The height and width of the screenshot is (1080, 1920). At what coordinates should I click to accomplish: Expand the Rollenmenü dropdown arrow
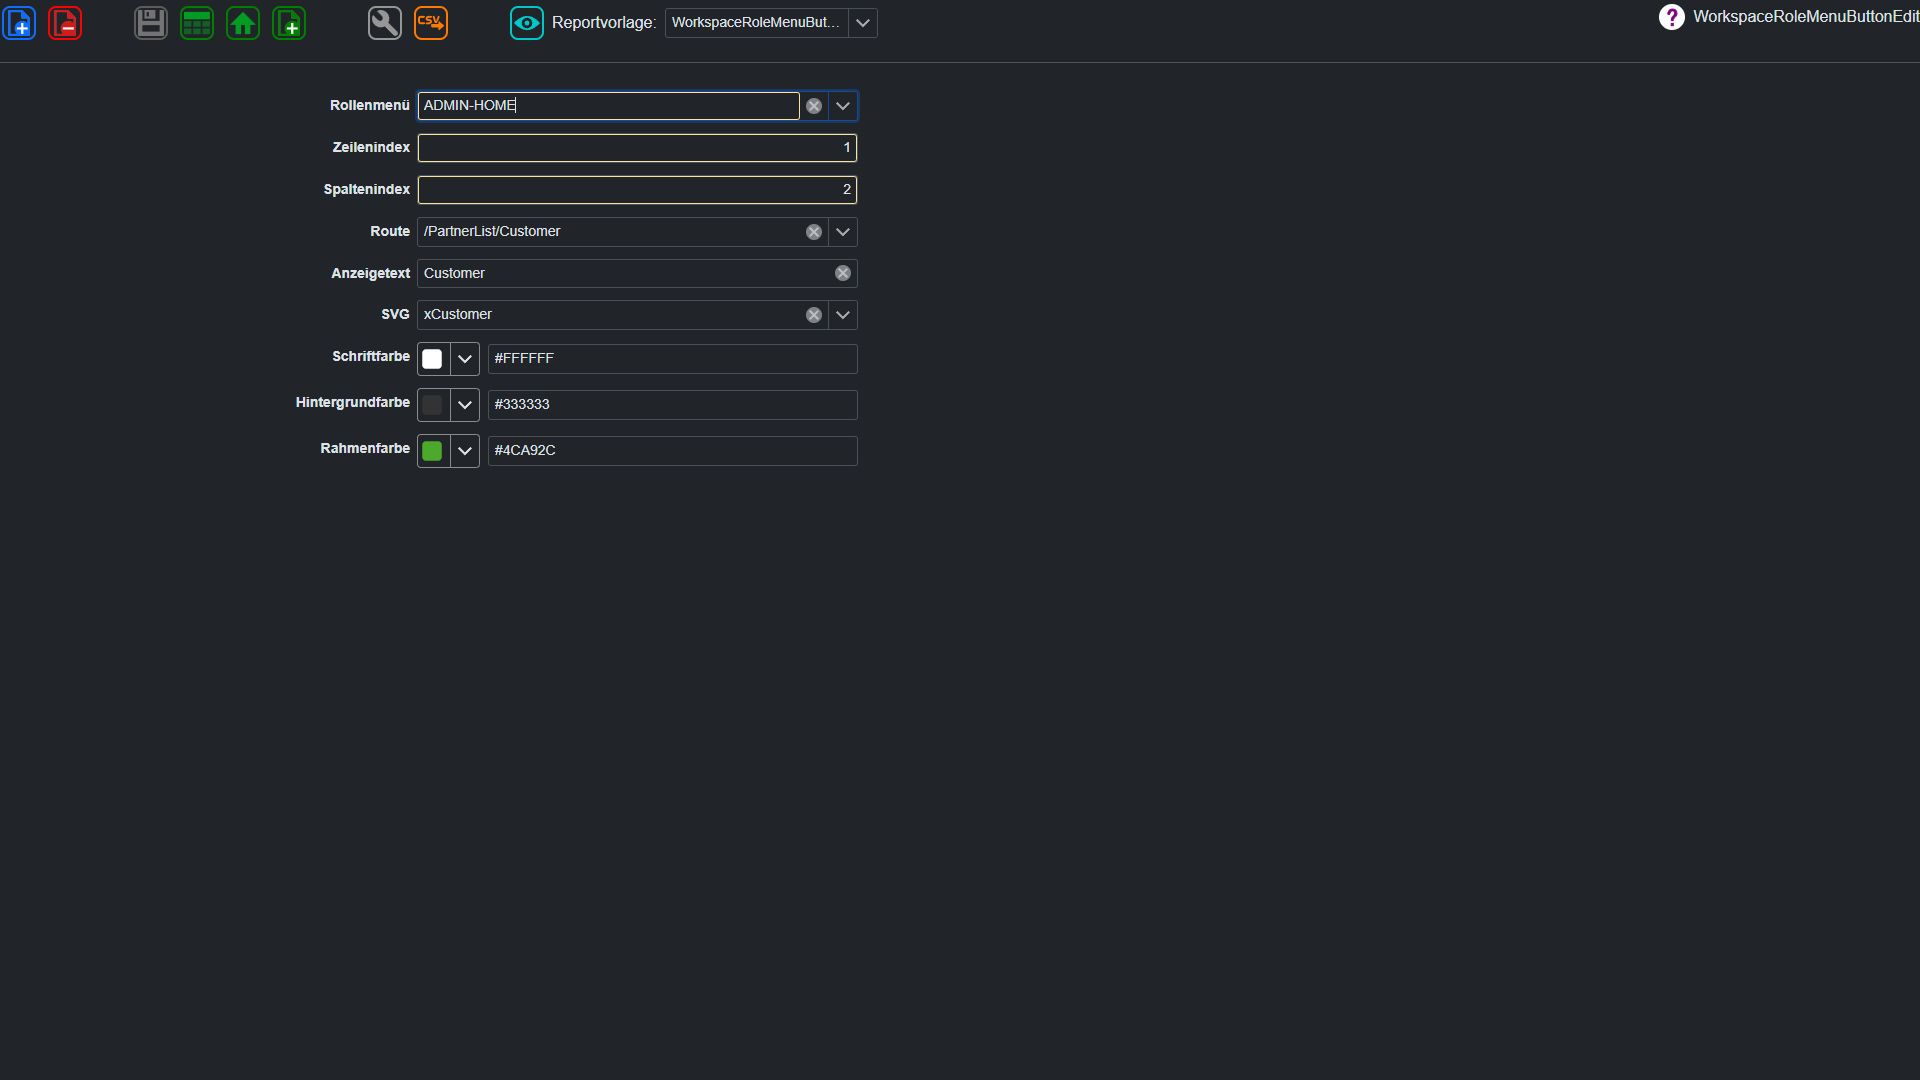point(843,106)
